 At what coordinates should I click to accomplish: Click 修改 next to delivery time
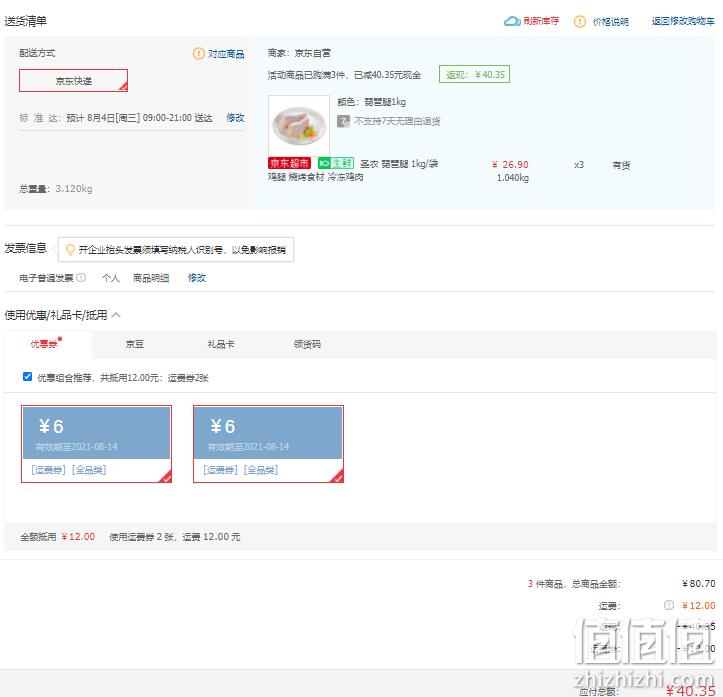coord(235,118)
